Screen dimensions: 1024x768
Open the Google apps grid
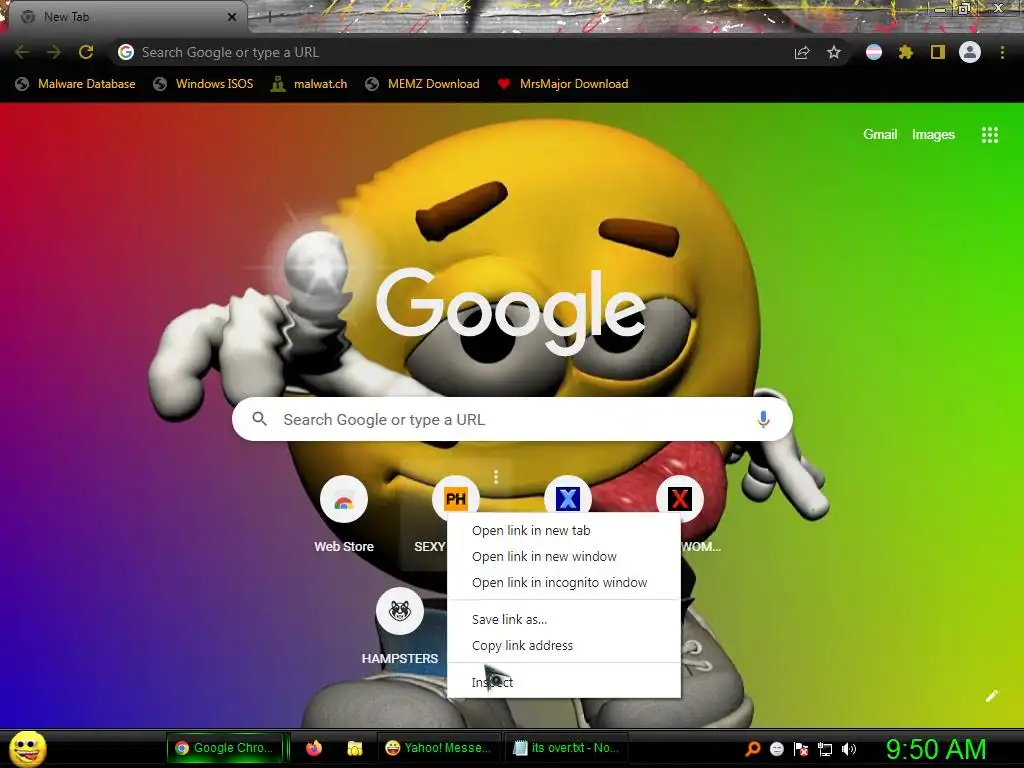[x=990, y=135]
